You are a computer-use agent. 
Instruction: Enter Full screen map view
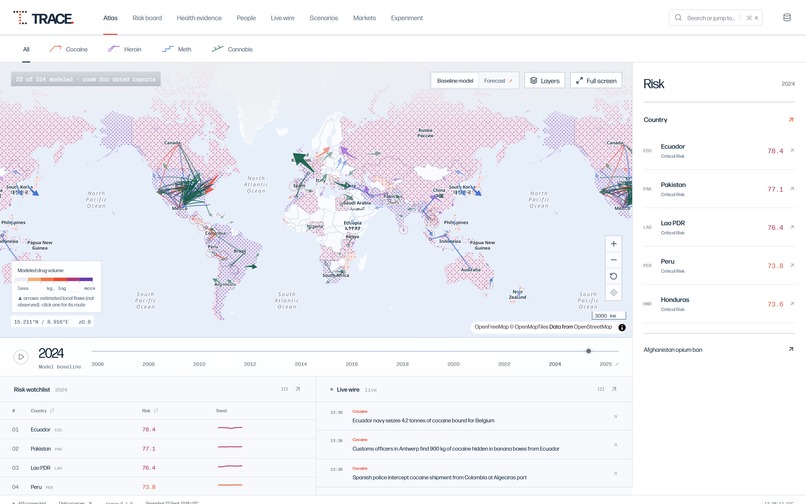[x=596, y=81]
